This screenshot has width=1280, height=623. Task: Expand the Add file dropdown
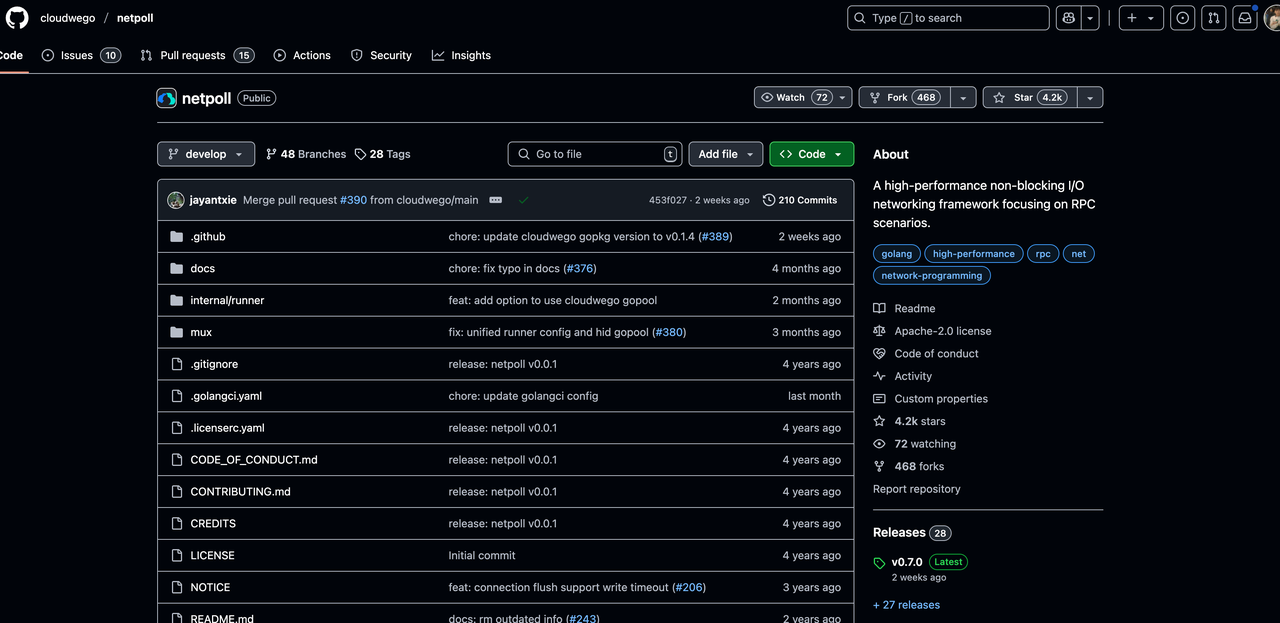coord(725,154)
